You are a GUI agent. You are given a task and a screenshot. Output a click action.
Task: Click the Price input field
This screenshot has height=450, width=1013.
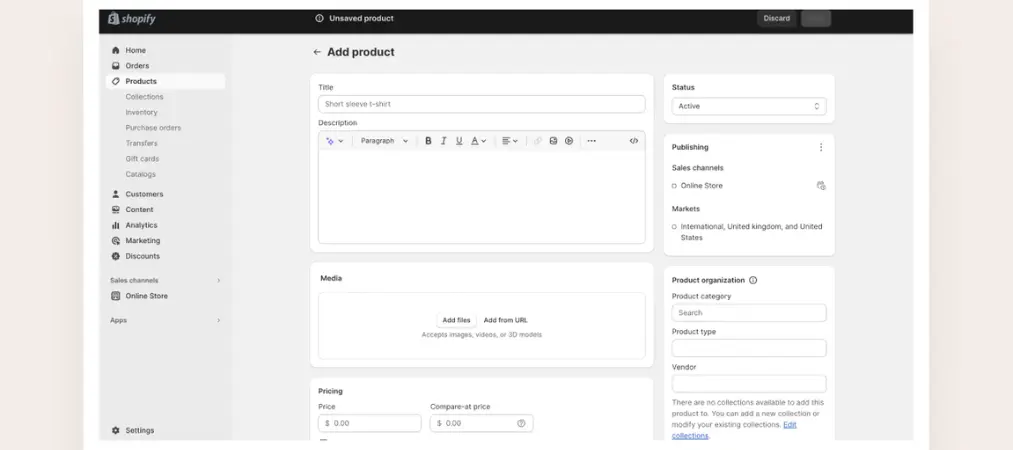(x=370, y=424)
